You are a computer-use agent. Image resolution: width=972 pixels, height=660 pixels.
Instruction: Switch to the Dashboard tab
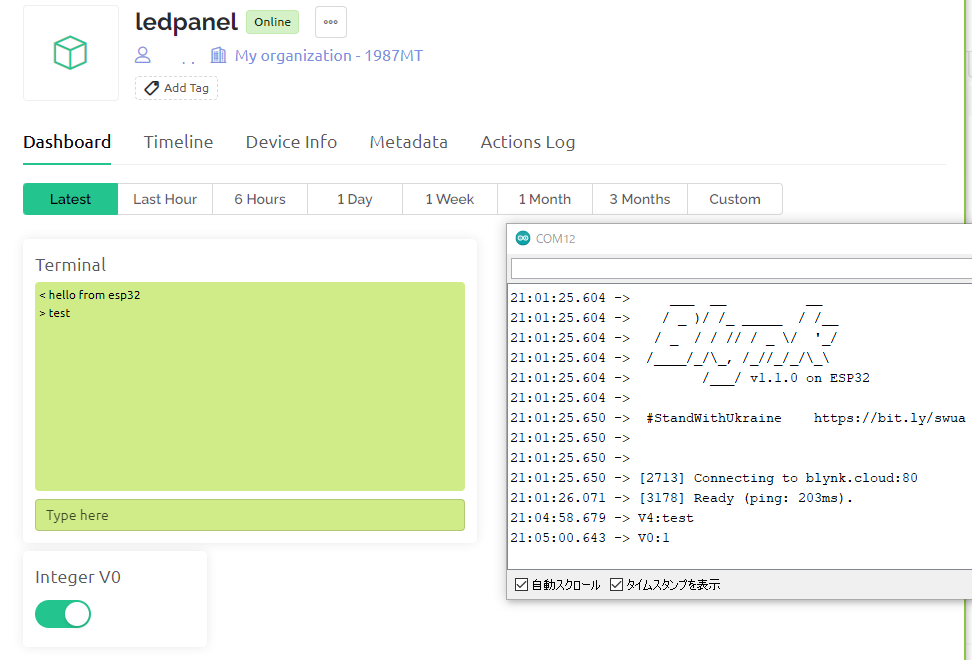pyautogui.click(x=67, y=142)
